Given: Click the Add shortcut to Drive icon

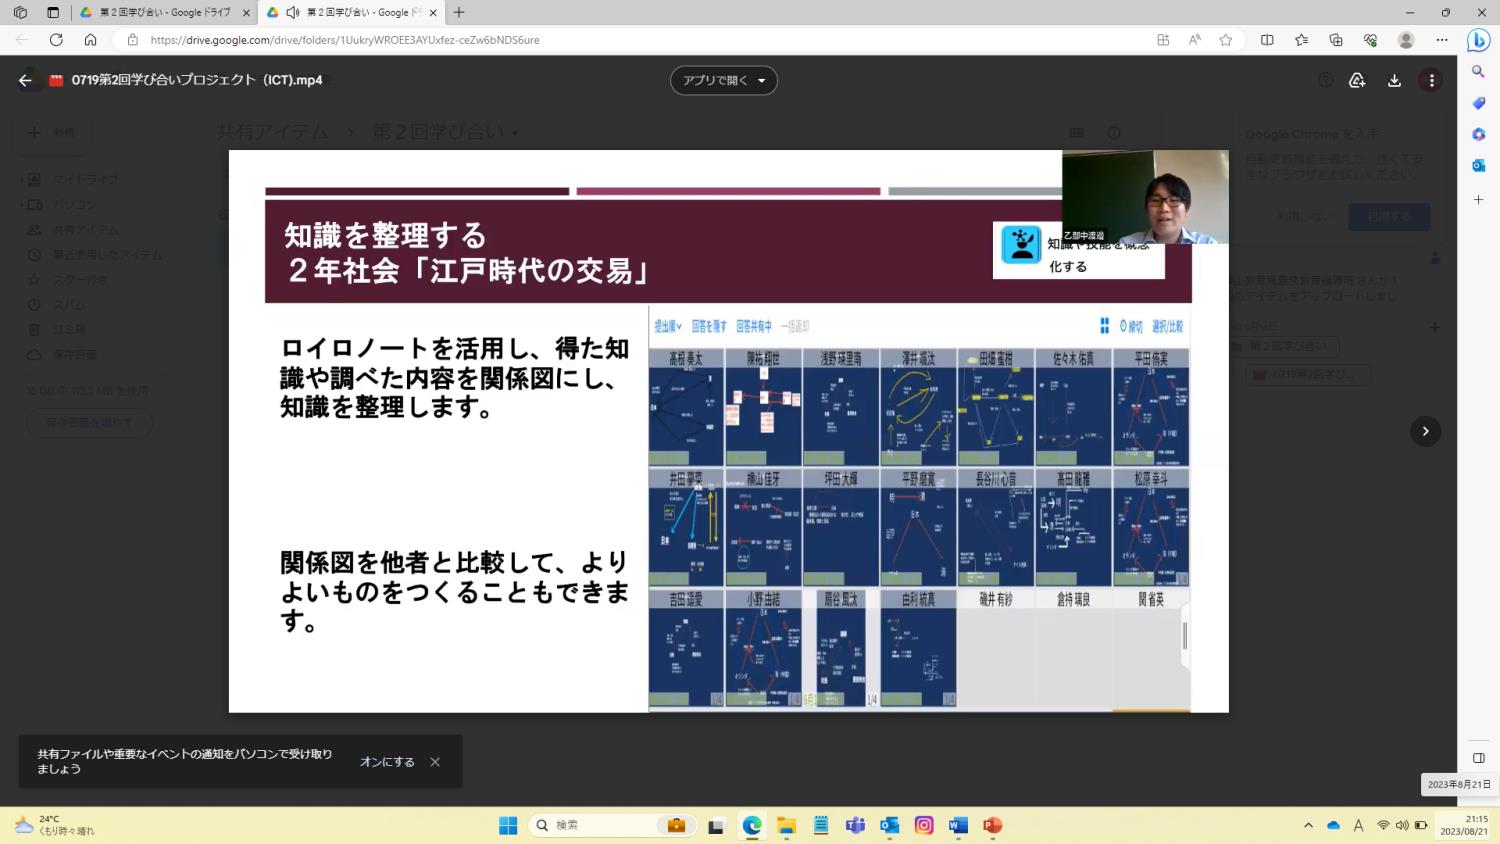Looking at the screenshot, I should point(1356,80).
